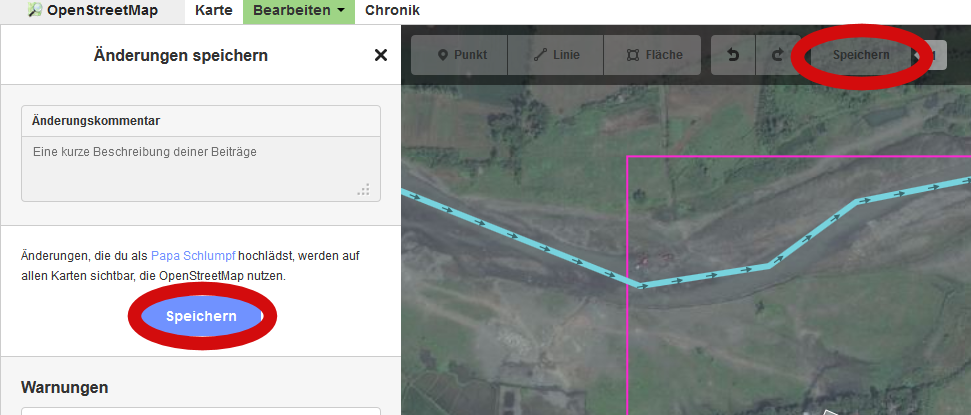Click the OpenStreetMap logo

coord(92,11)
